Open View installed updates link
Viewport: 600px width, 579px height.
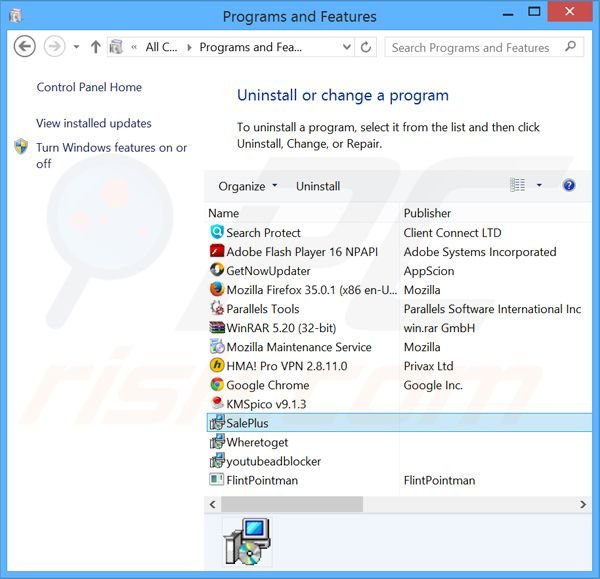pyautogui.click(x=94, y=123)
